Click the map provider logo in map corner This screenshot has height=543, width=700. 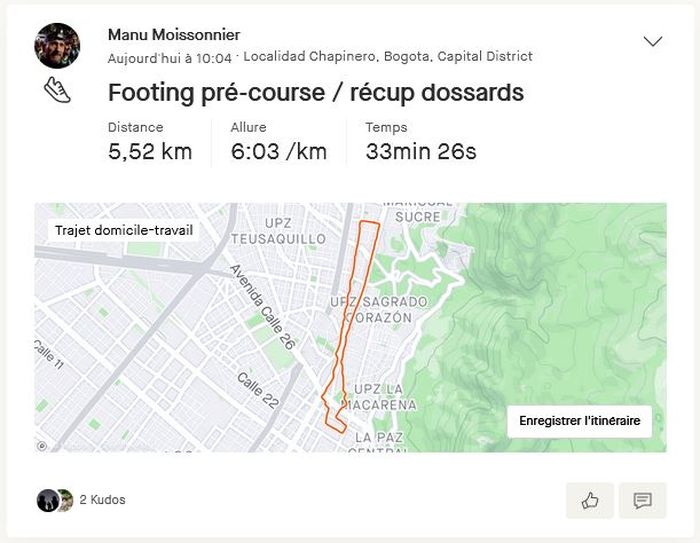42,446
